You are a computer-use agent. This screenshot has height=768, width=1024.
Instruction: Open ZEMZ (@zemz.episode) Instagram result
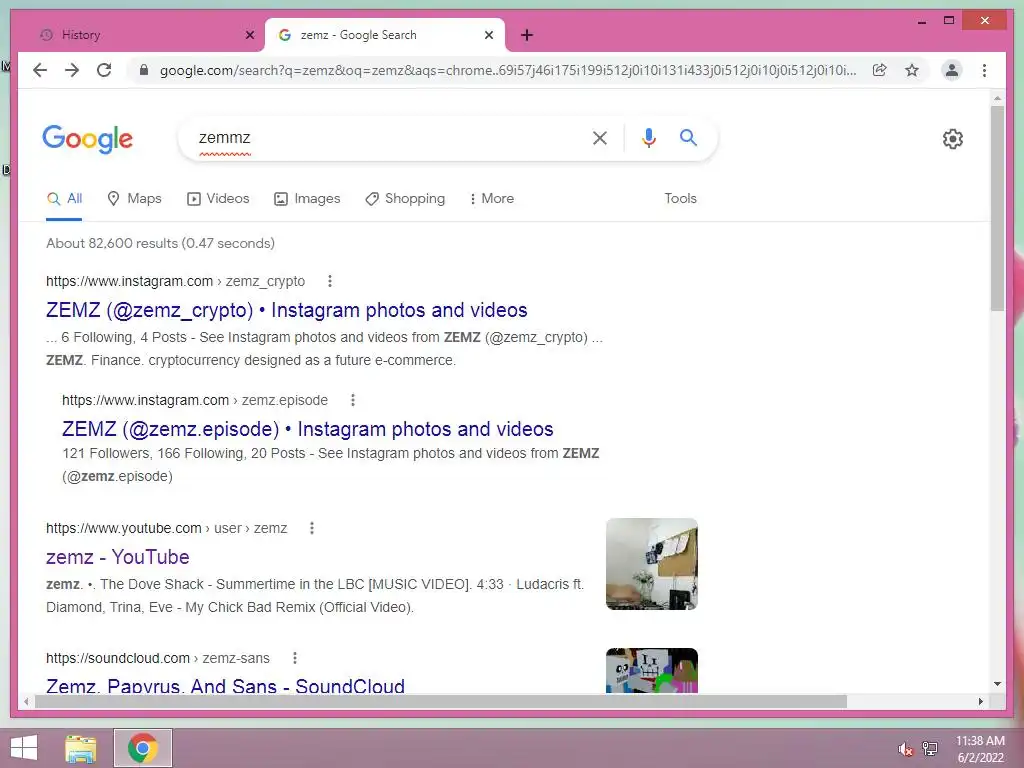[x=308, y=429]
